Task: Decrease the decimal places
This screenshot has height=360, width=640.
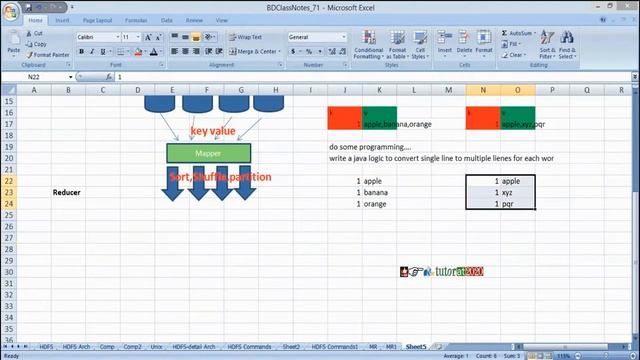Action: tap(342, 51)
